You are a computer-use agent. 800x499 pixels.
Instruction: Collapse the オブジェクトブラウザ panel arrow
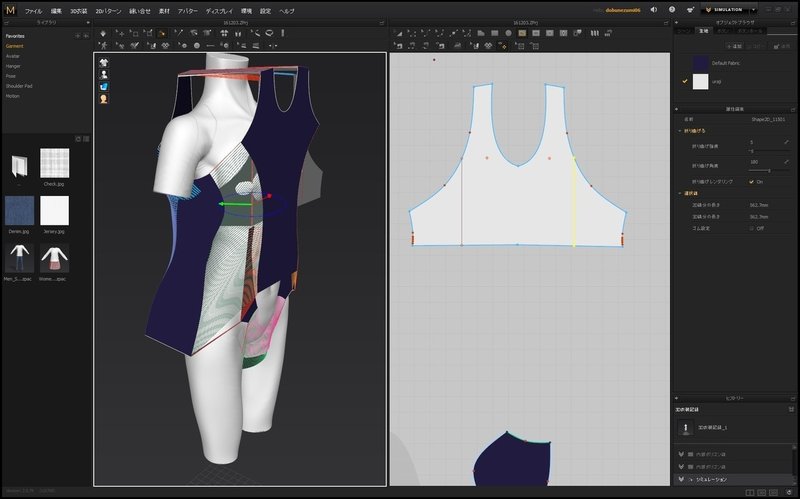pyautogui.click(x=677, y=22)
